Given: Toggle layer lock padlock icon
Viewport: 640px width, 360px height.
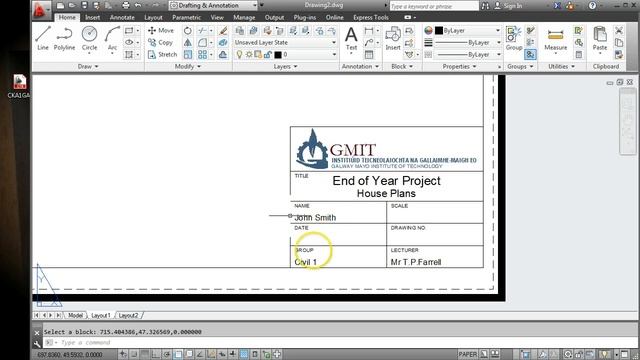Looking at the screenshot, I should [x=268, y=54].
